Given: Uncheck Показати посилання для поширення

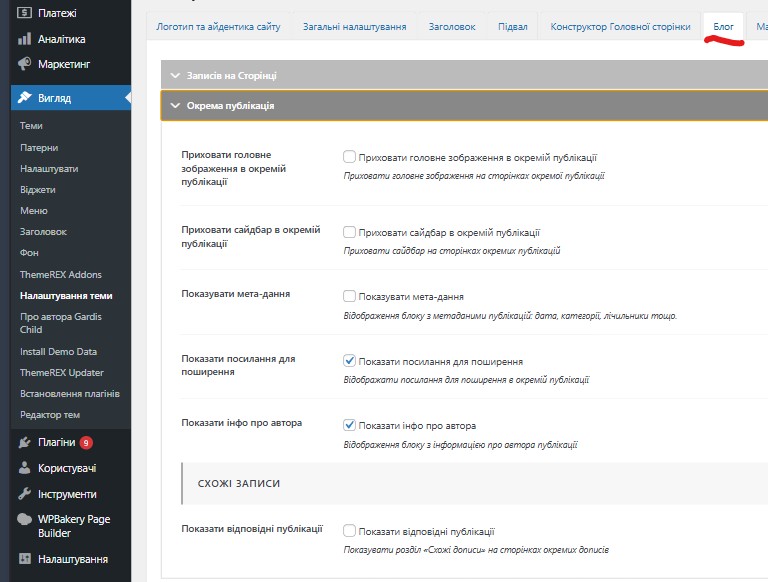Looking at the screenshot, I should coord(349,361).
